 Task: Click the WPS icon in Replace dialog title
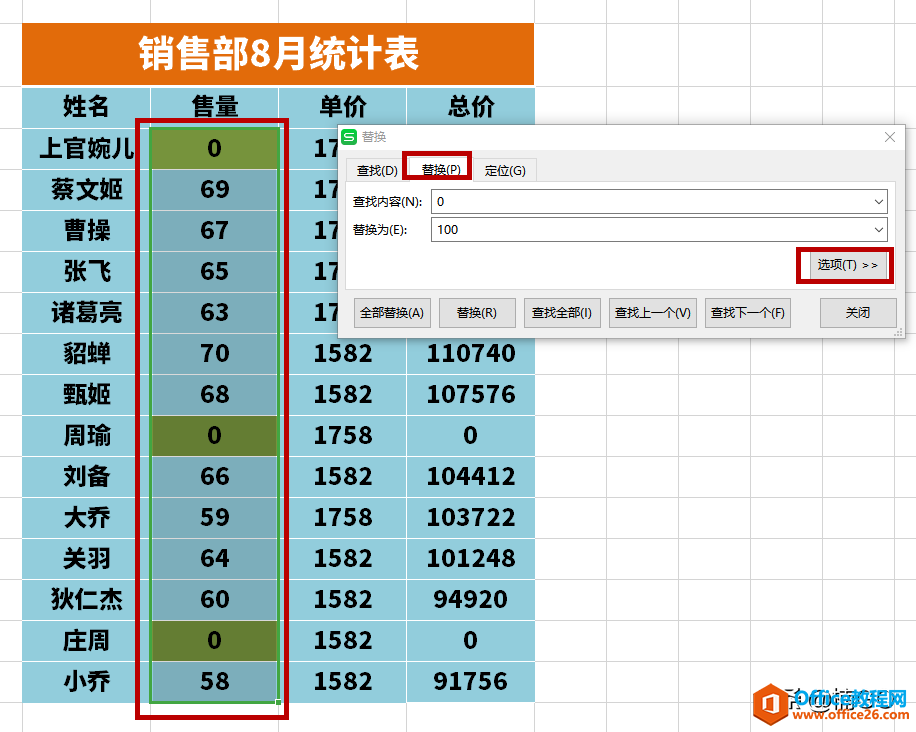[349, 137]
